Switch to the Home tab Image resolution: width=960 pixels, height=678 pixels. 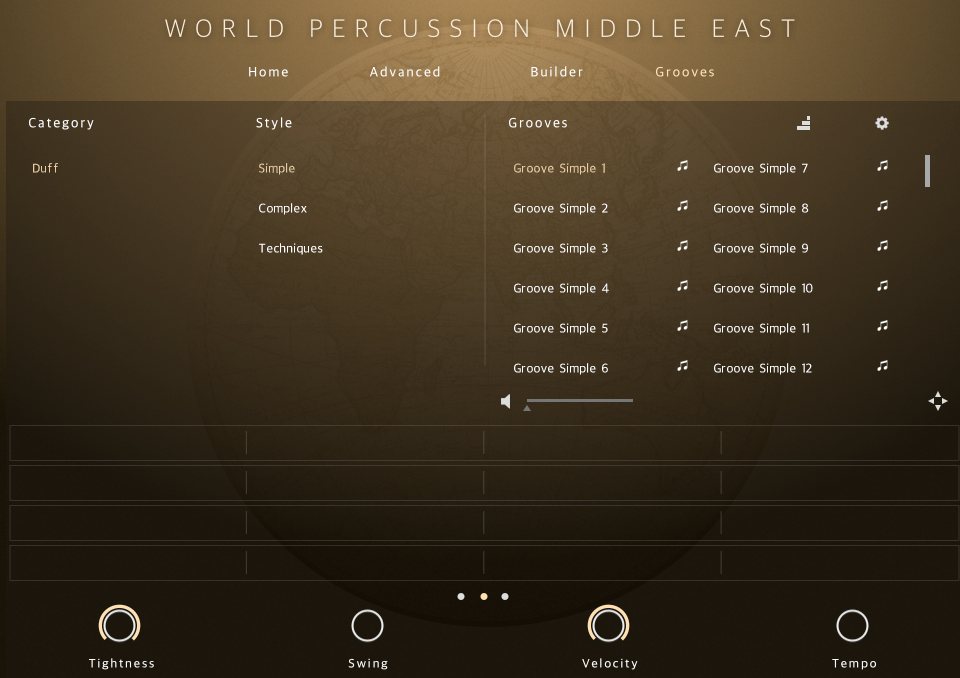pos(268,72)
